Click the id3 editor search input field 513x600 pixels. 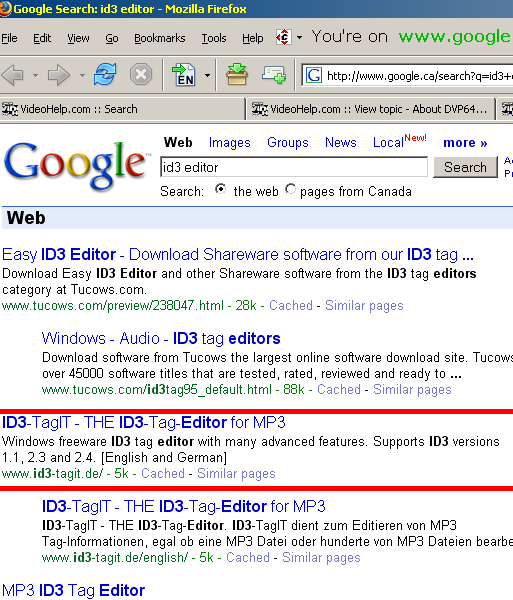click(294, 167)
